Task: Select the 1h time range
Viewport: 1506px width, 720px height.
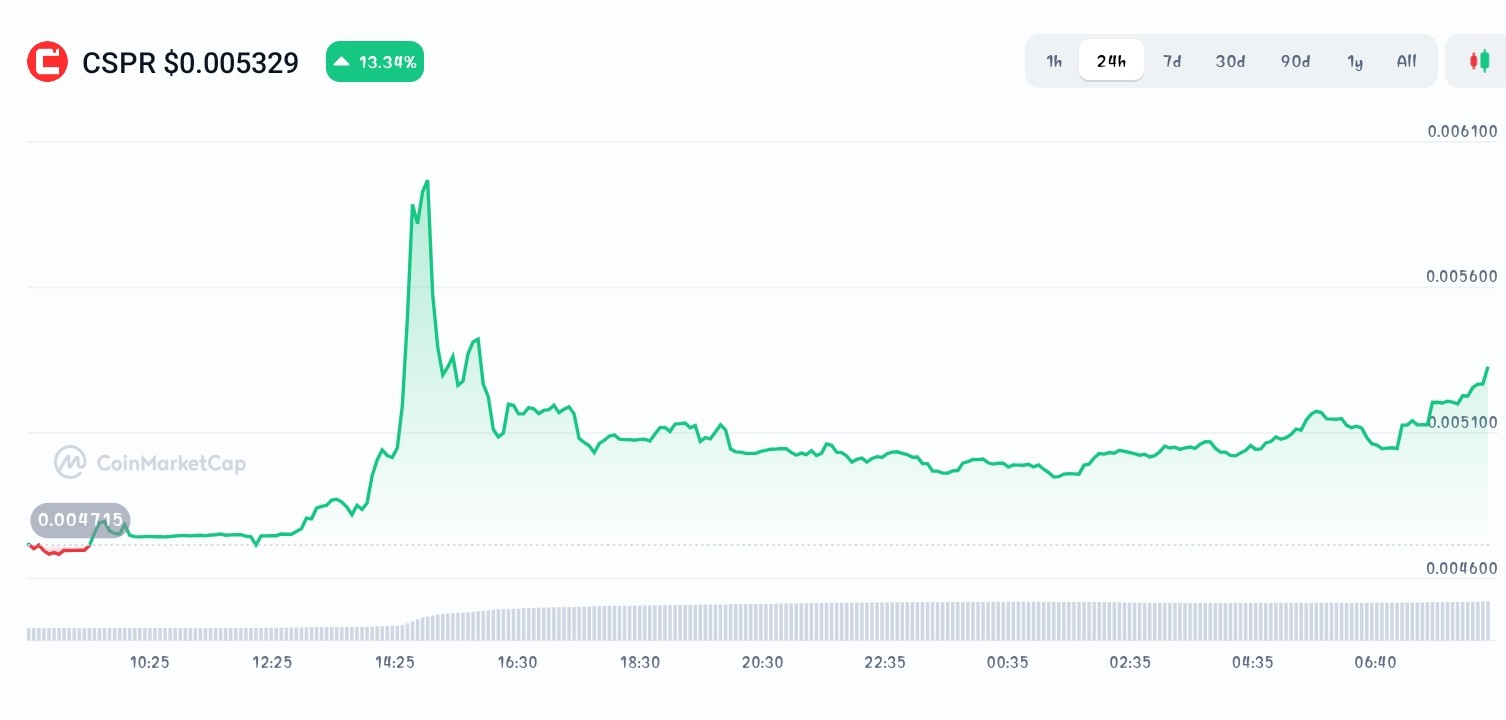Action: click(1053, 61)
